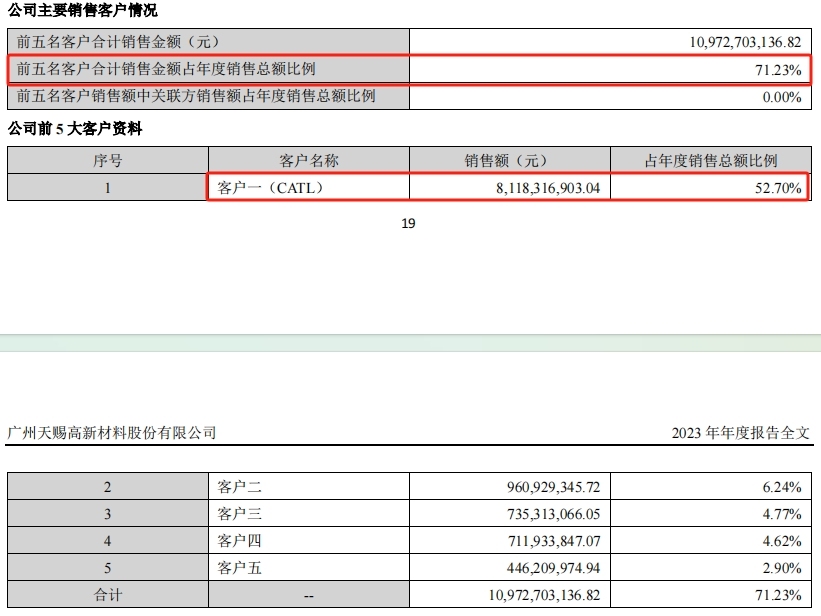Image resolution: width=821 pixels, height=616 pixels.
Task: Select the label 前五名客户销售额中关联方销售额占年度销售总额比例
Action: tap(196, 96)
